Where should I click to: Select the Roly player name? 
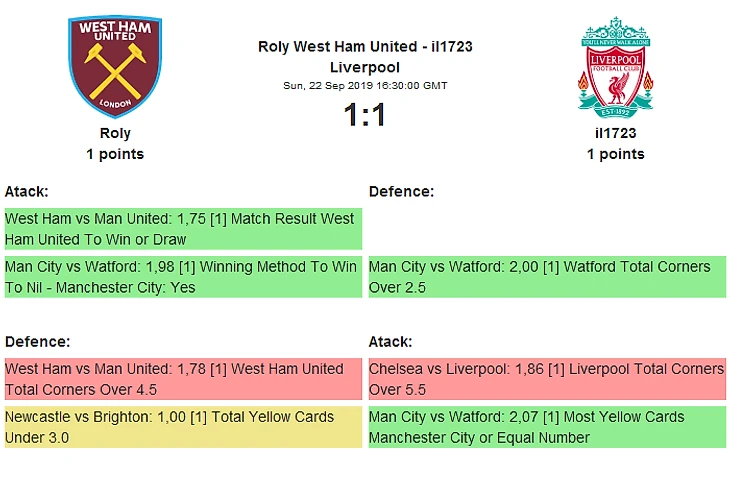coord(115,133)
